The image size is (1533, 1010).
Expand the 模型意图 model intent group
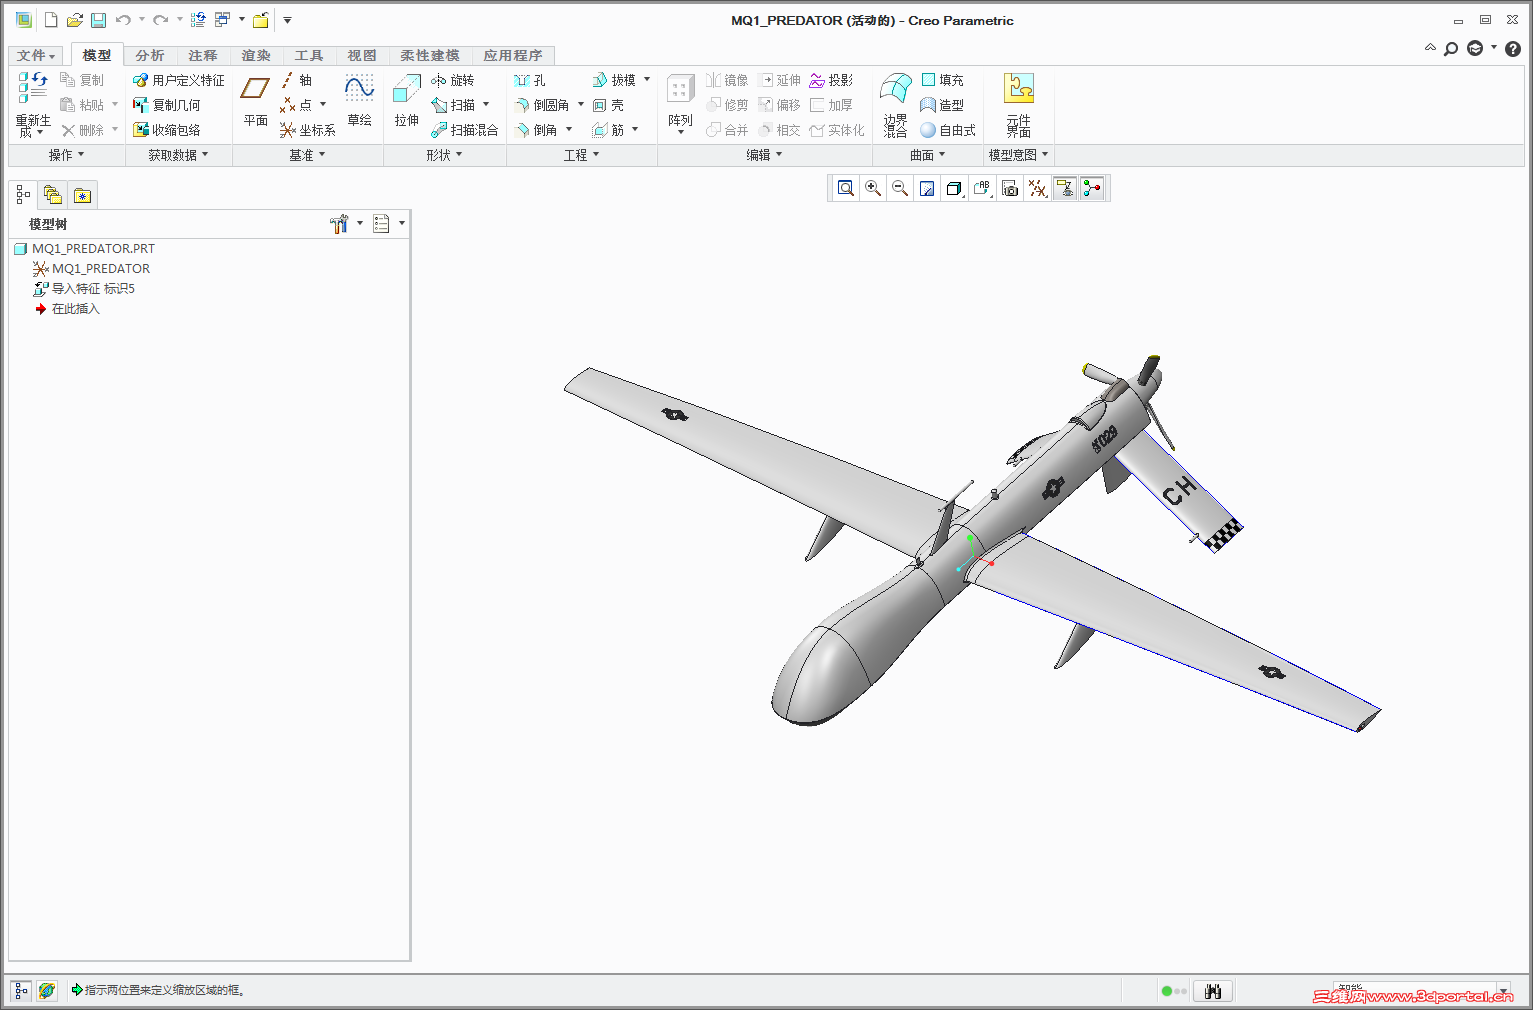point(1018,155)
